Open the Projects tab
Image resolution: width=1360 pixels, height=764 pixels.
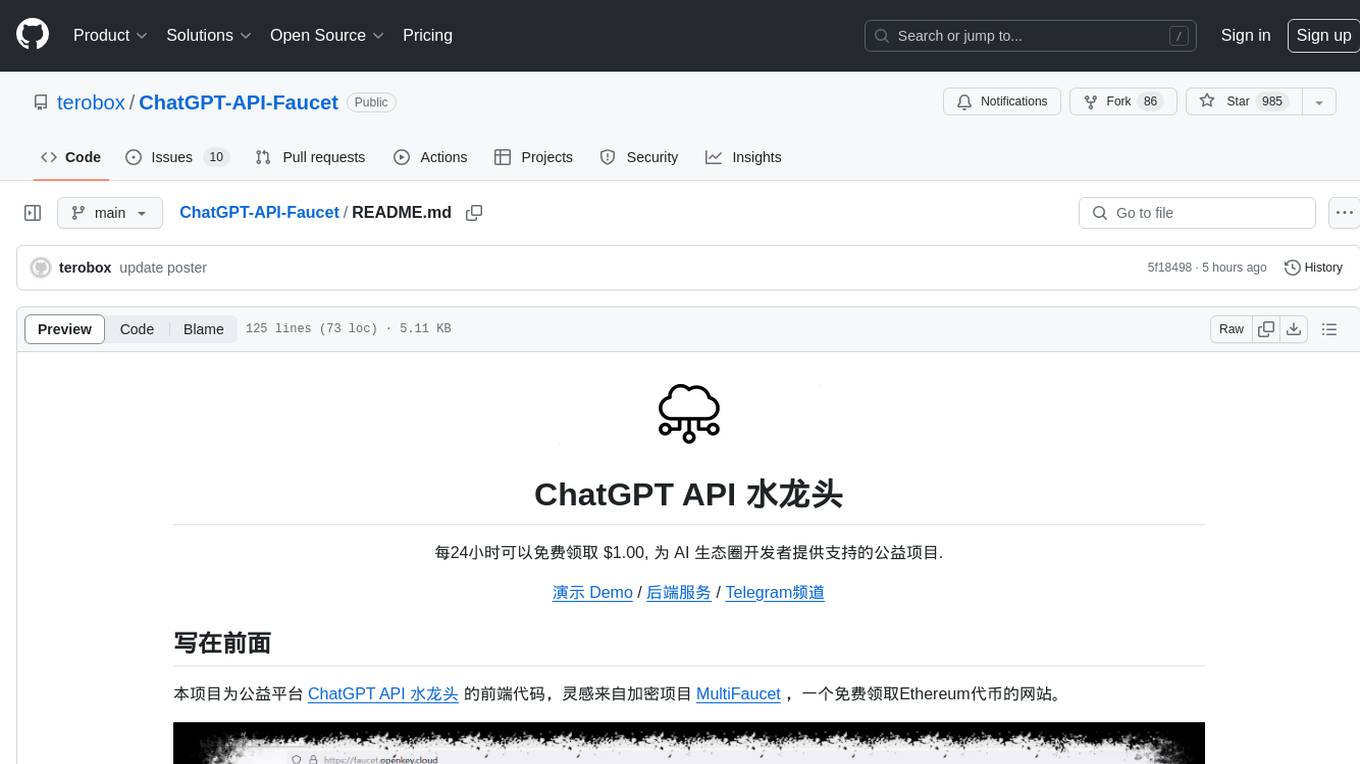[533, 157]
